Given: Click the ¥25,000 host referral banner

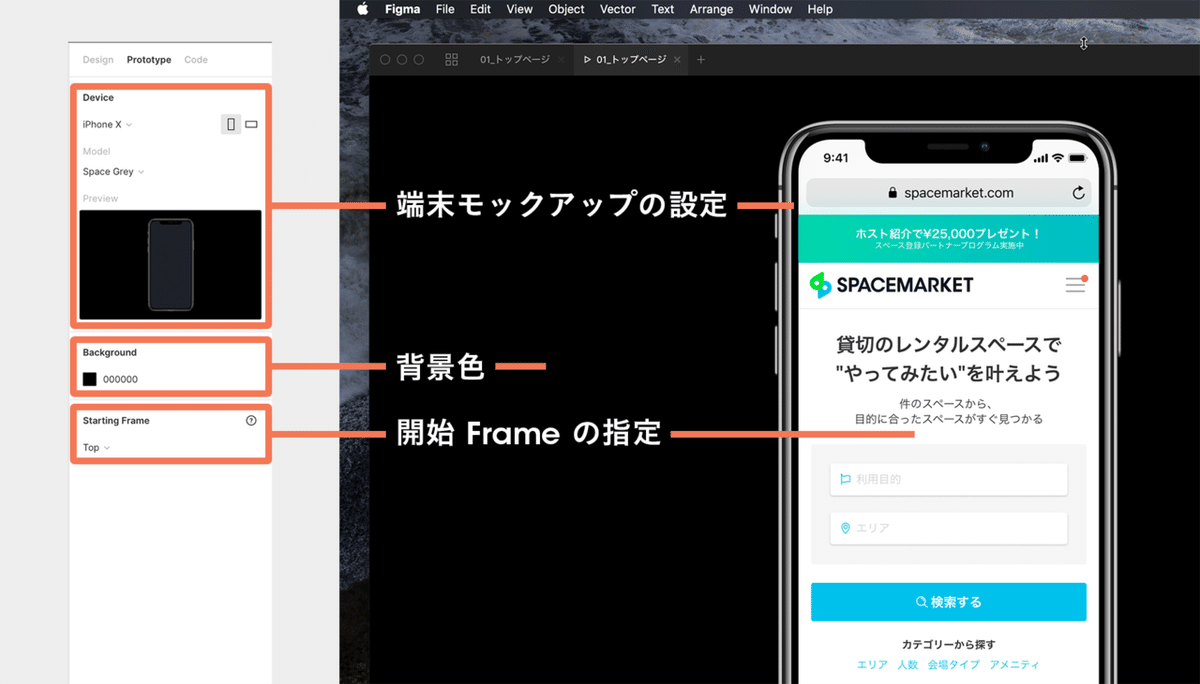Looking at the screenshot, I should coord(948,238).
